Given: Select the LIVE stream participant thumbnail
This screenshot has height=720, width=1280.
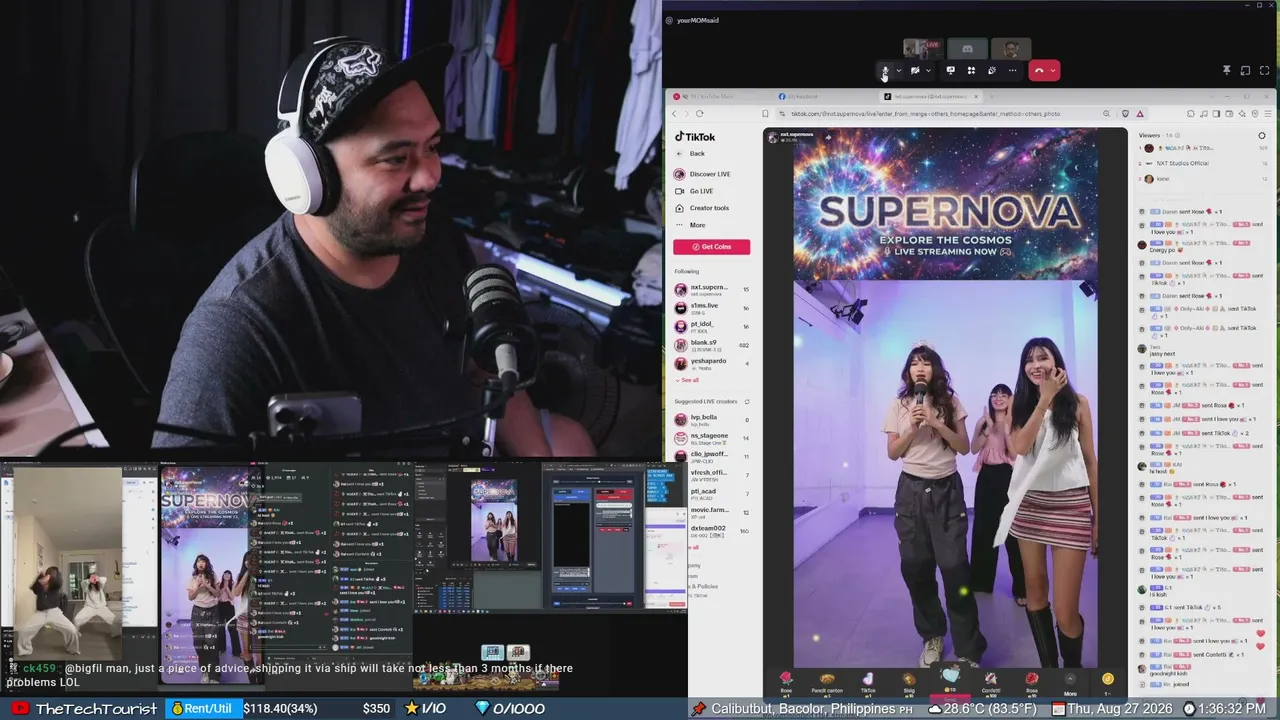Looking at the screenshot, I should pyautogui.click(x=921, y=48).
